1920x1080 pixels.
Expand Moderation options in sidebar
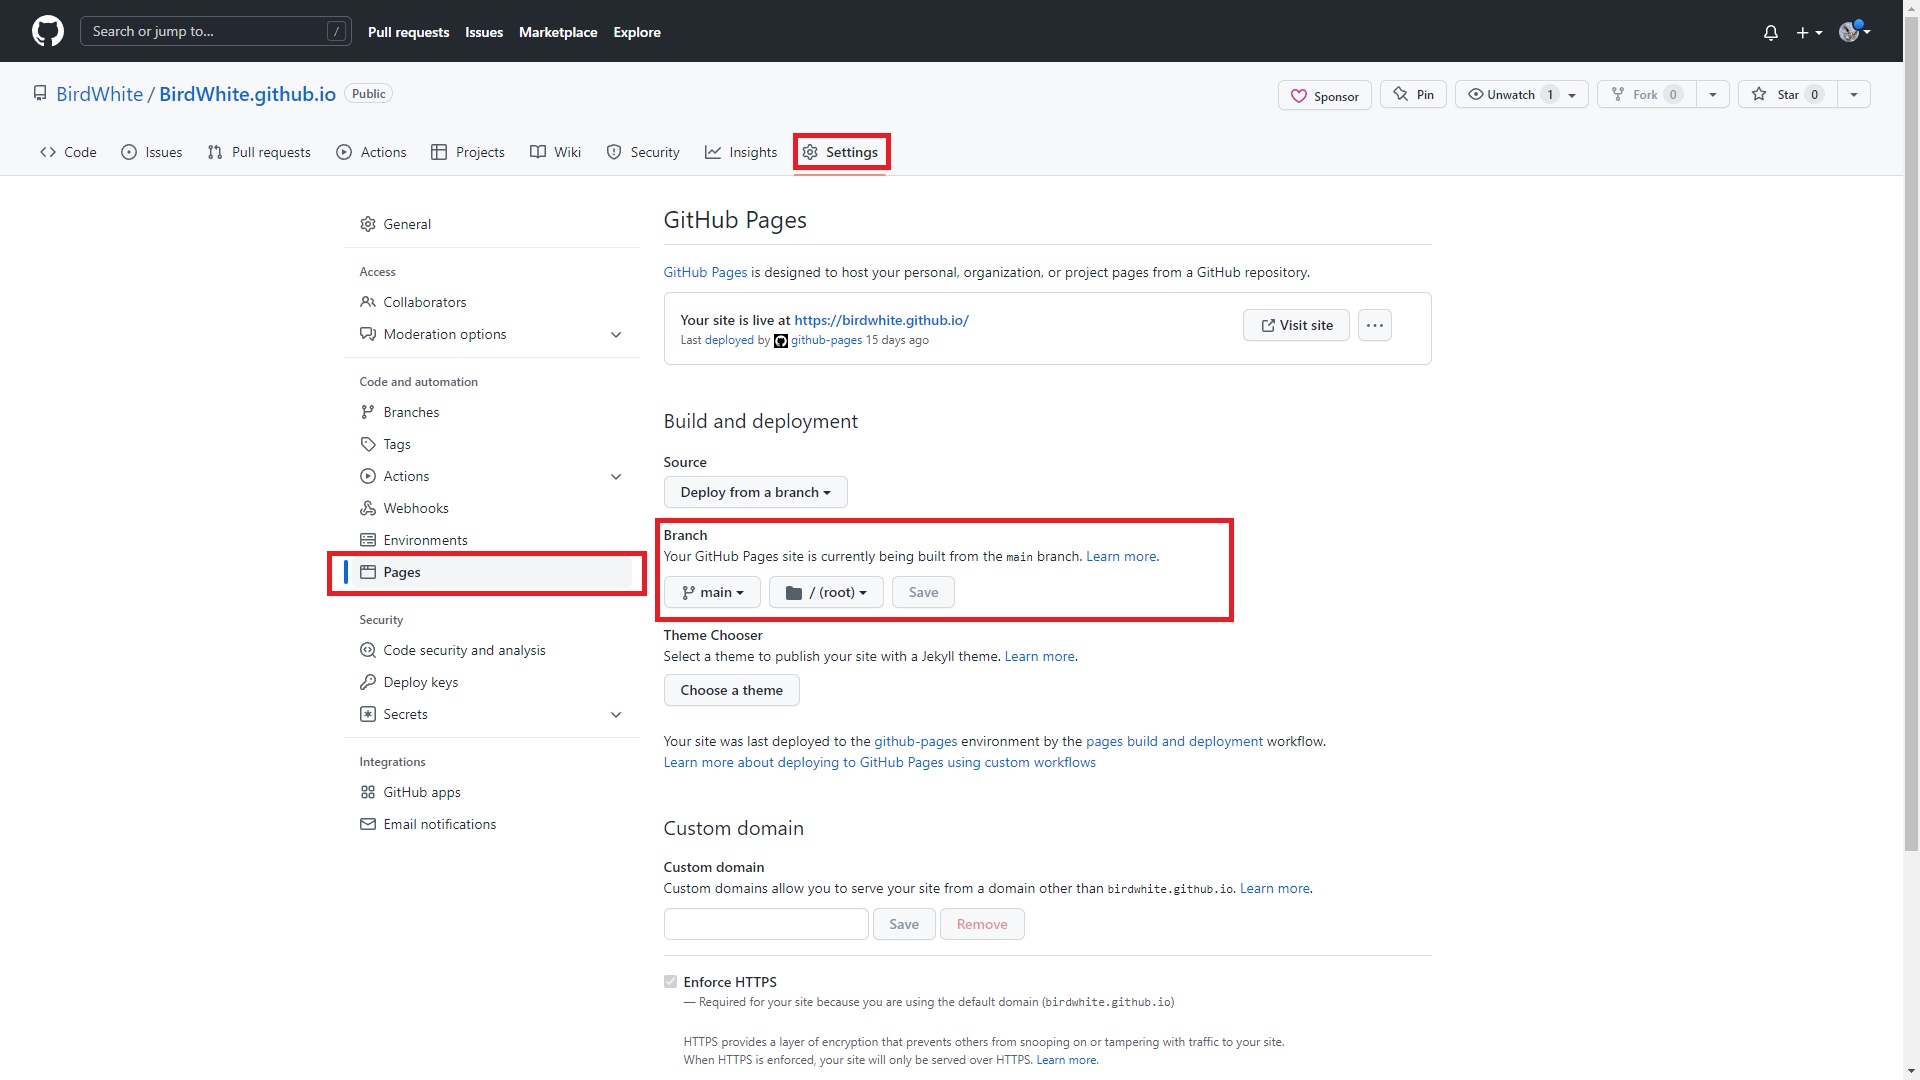click(x=616, y=334)
